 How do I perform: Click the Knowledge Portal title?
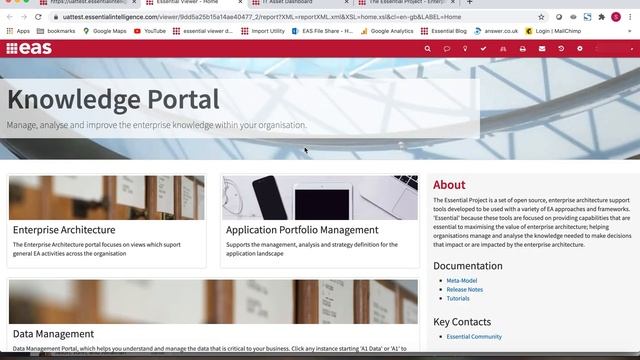coord(113,100)
